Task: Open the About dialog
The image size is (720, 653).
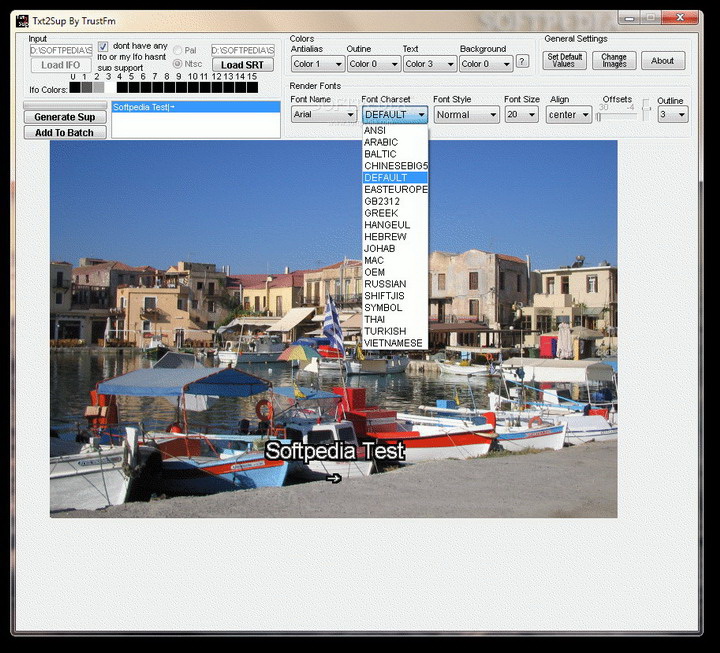Action: click(x=663, y=61)
